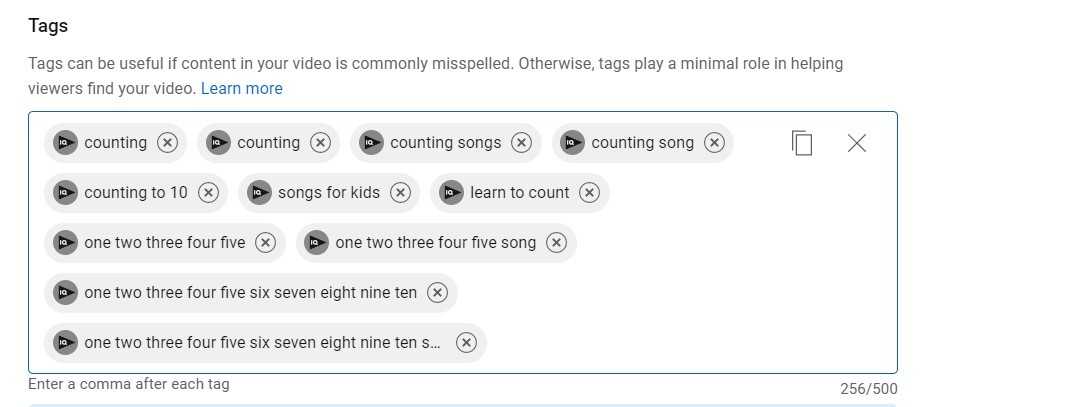
Task: Click the "Enter a comma after each tag" hint
Action: coord(128,384)
